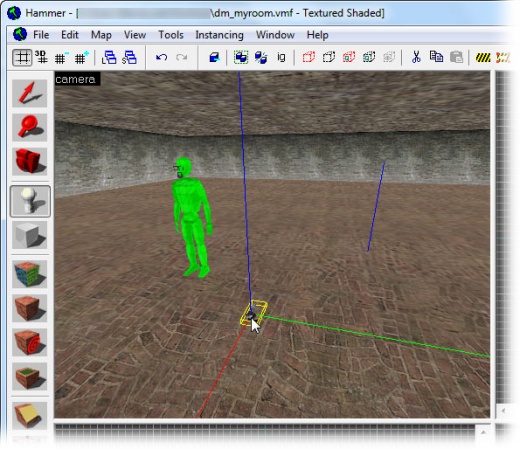
Task: Toggle the ig ignore-groups button
Action: coord(281,57)
